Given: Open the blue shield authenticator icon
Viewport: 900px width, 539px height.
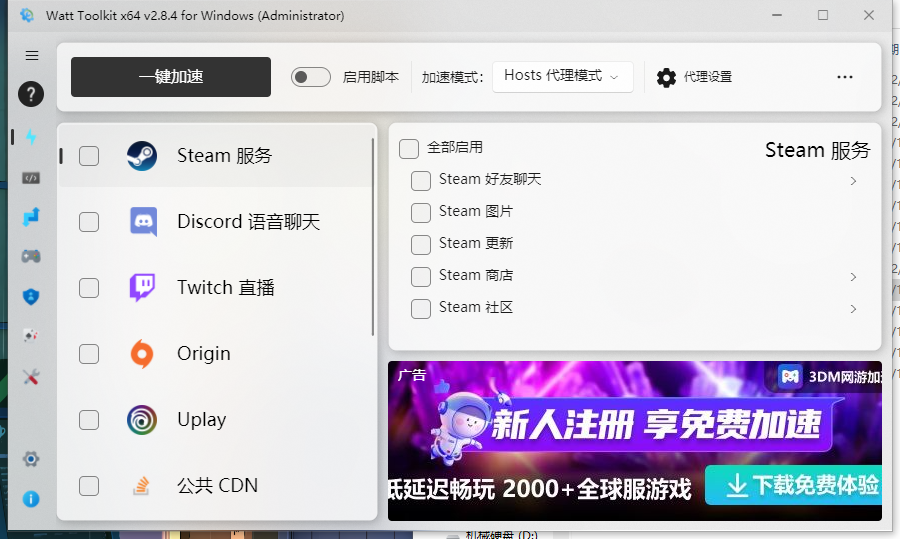Looking at the screenshot, I should (32, 296).
